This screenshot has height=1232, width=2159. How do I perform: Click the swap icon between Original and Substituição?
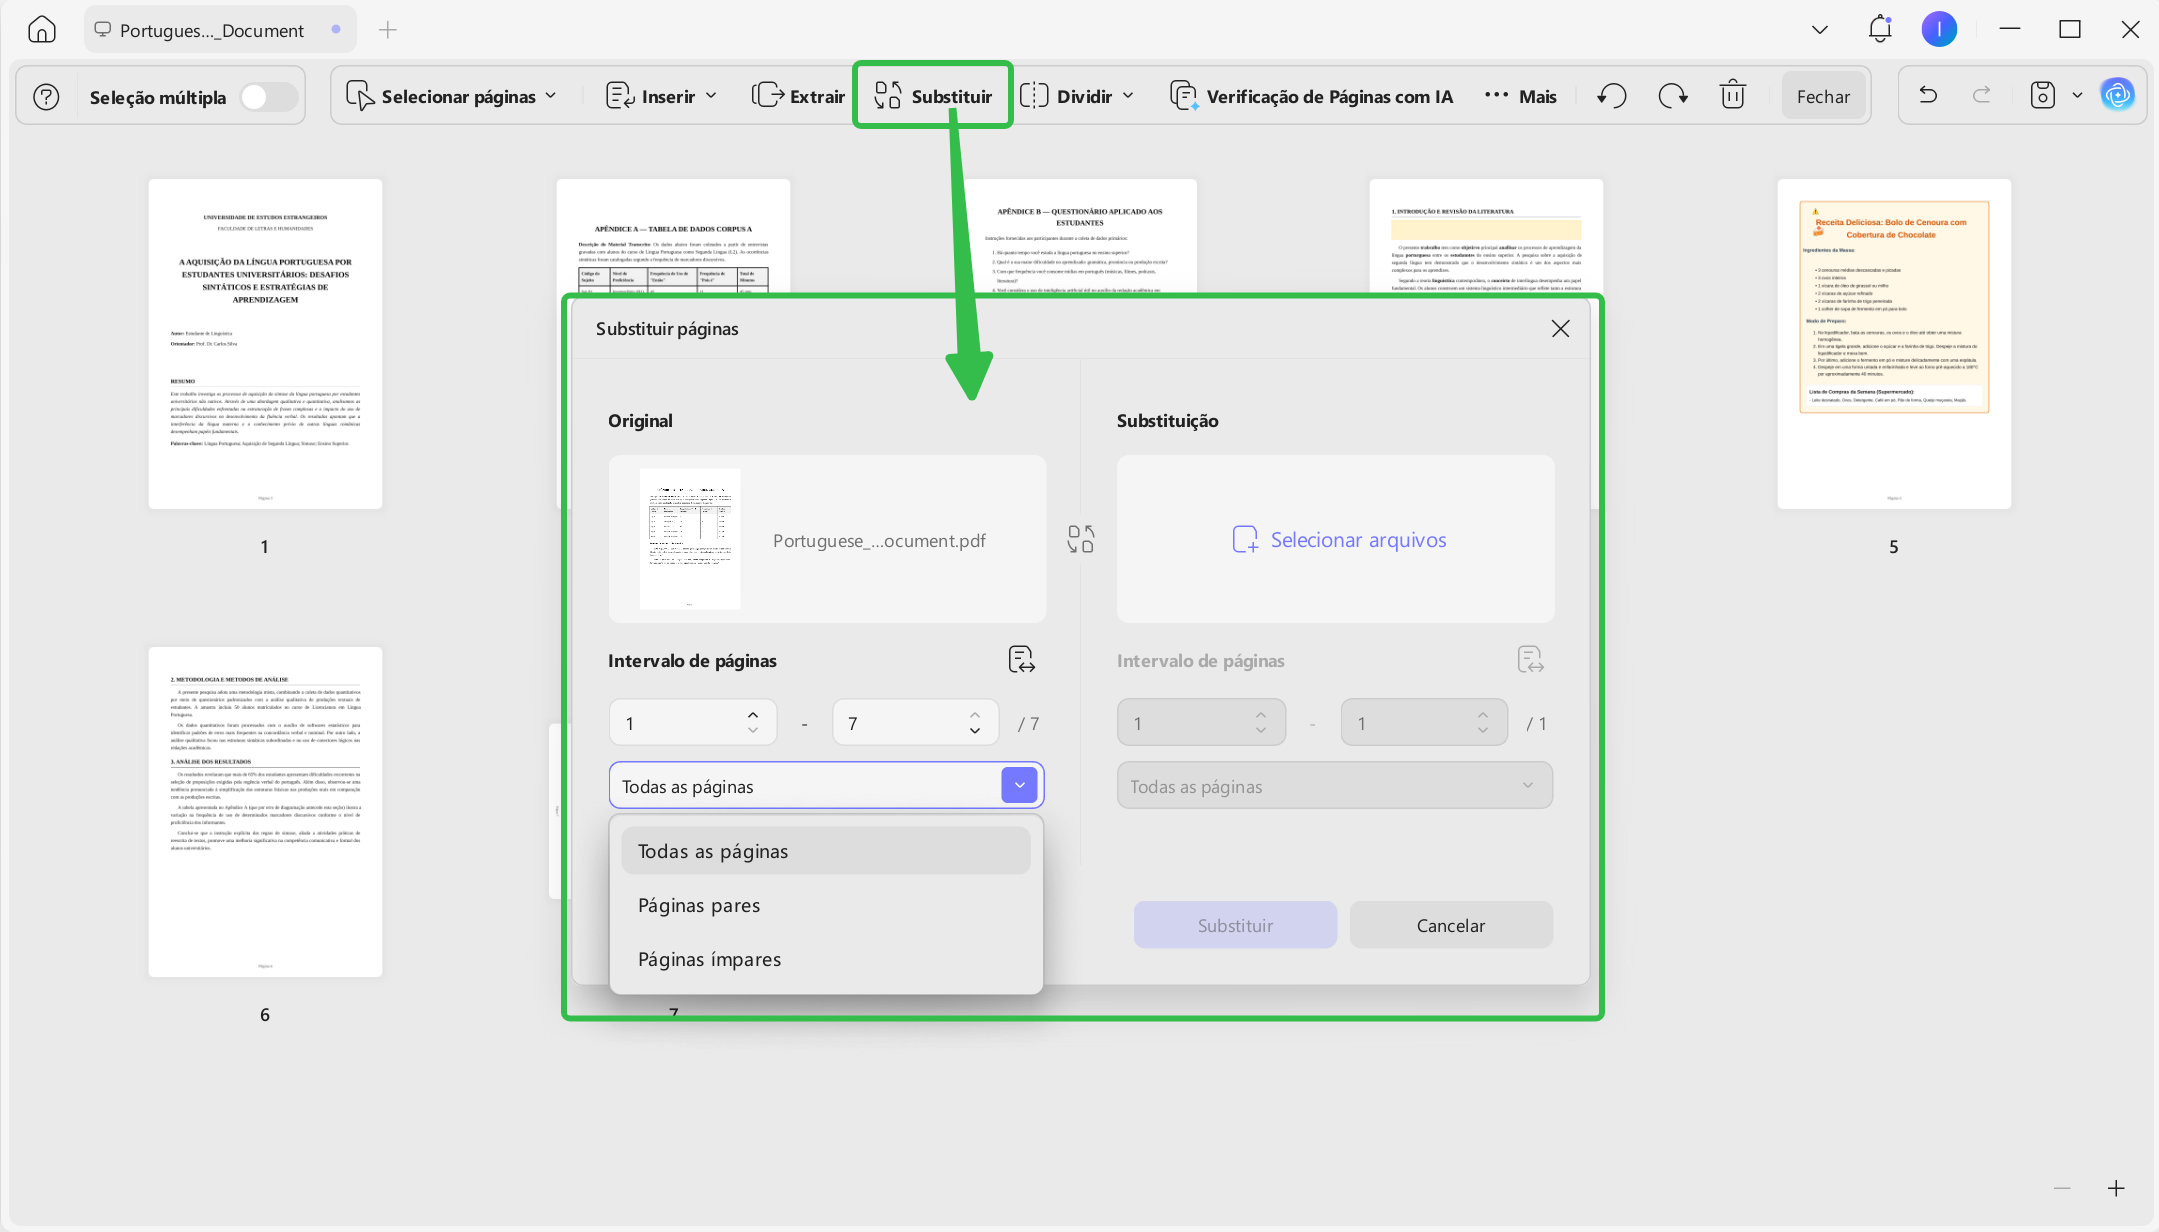1081,539
